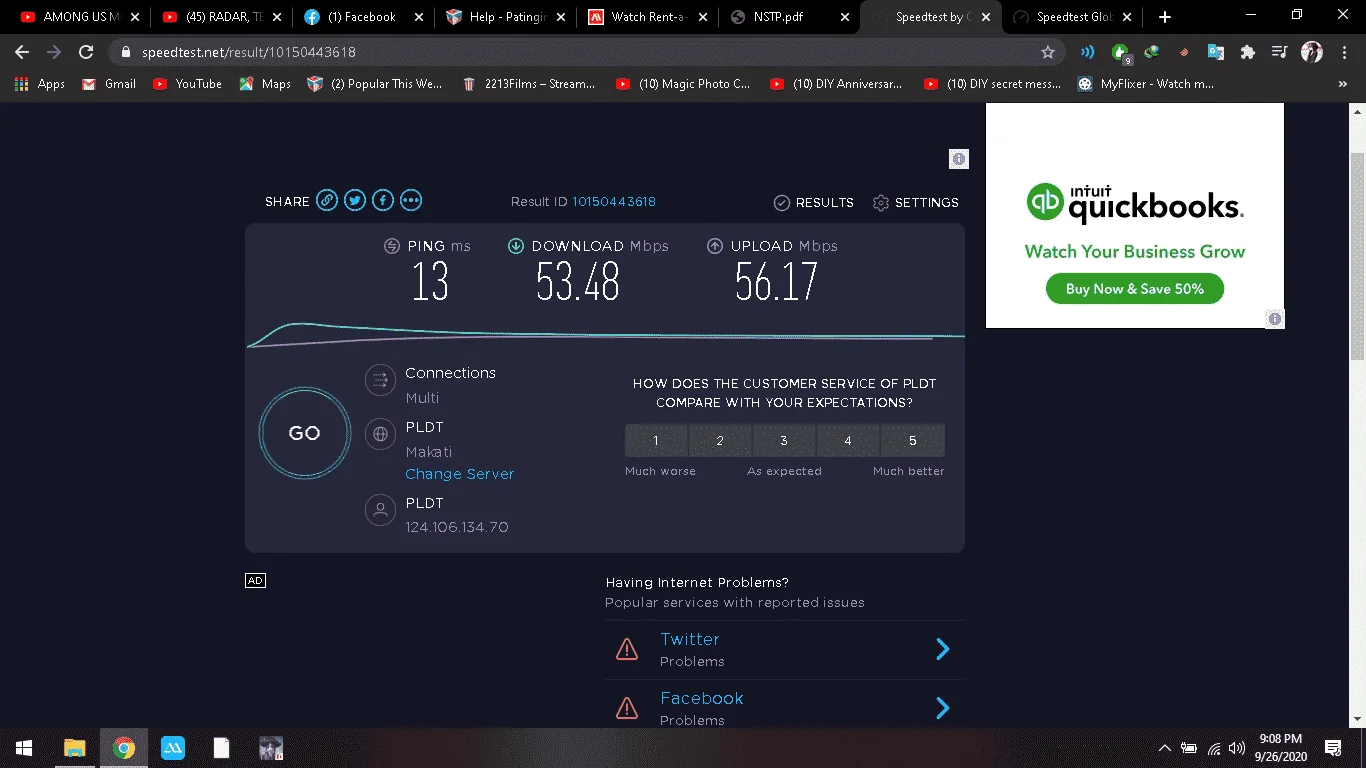
Task: Switch to the (45) RADAR tab
Action: 221,17
